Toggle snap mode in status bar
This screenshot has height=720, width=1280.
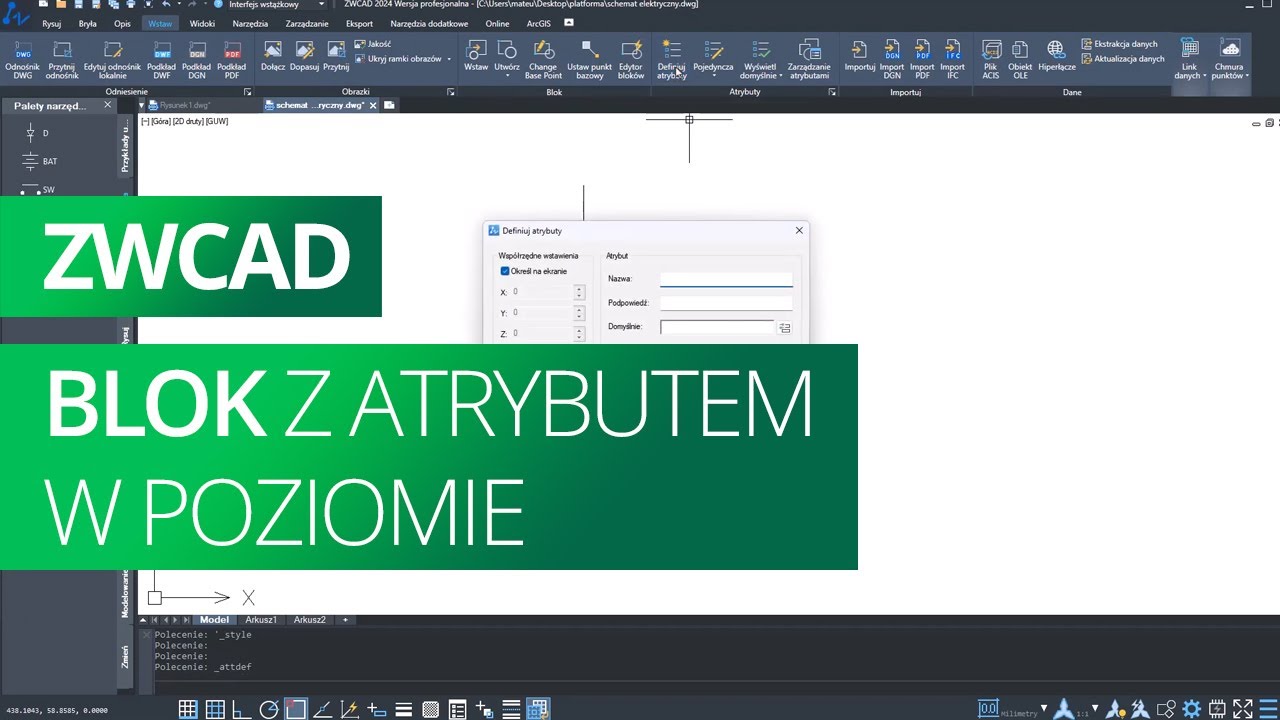[187, 709]
